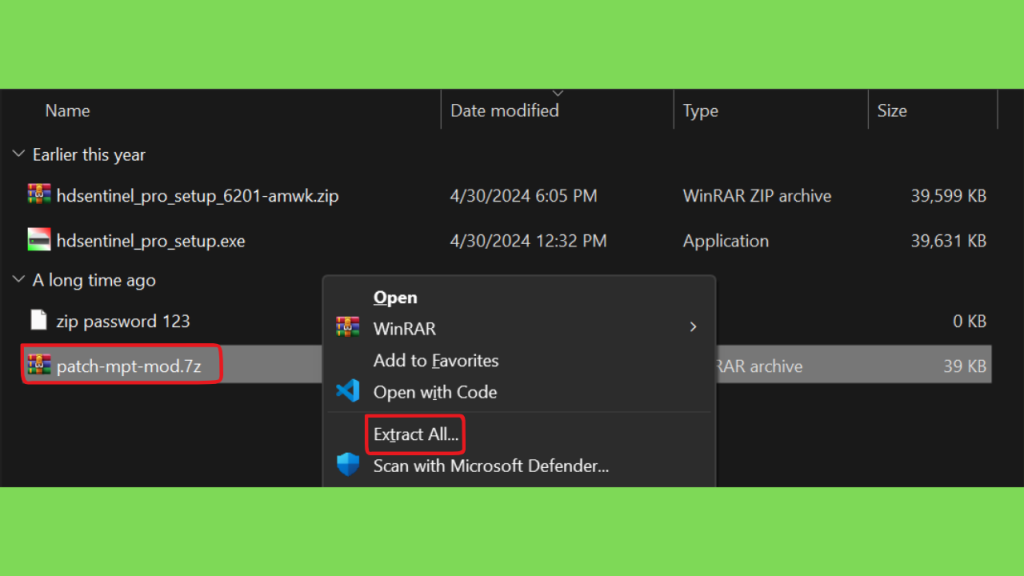Click the Visual Studio Code icon in the menu
This screenshot has width=1024, height=576.
click(x=347, y=391)
